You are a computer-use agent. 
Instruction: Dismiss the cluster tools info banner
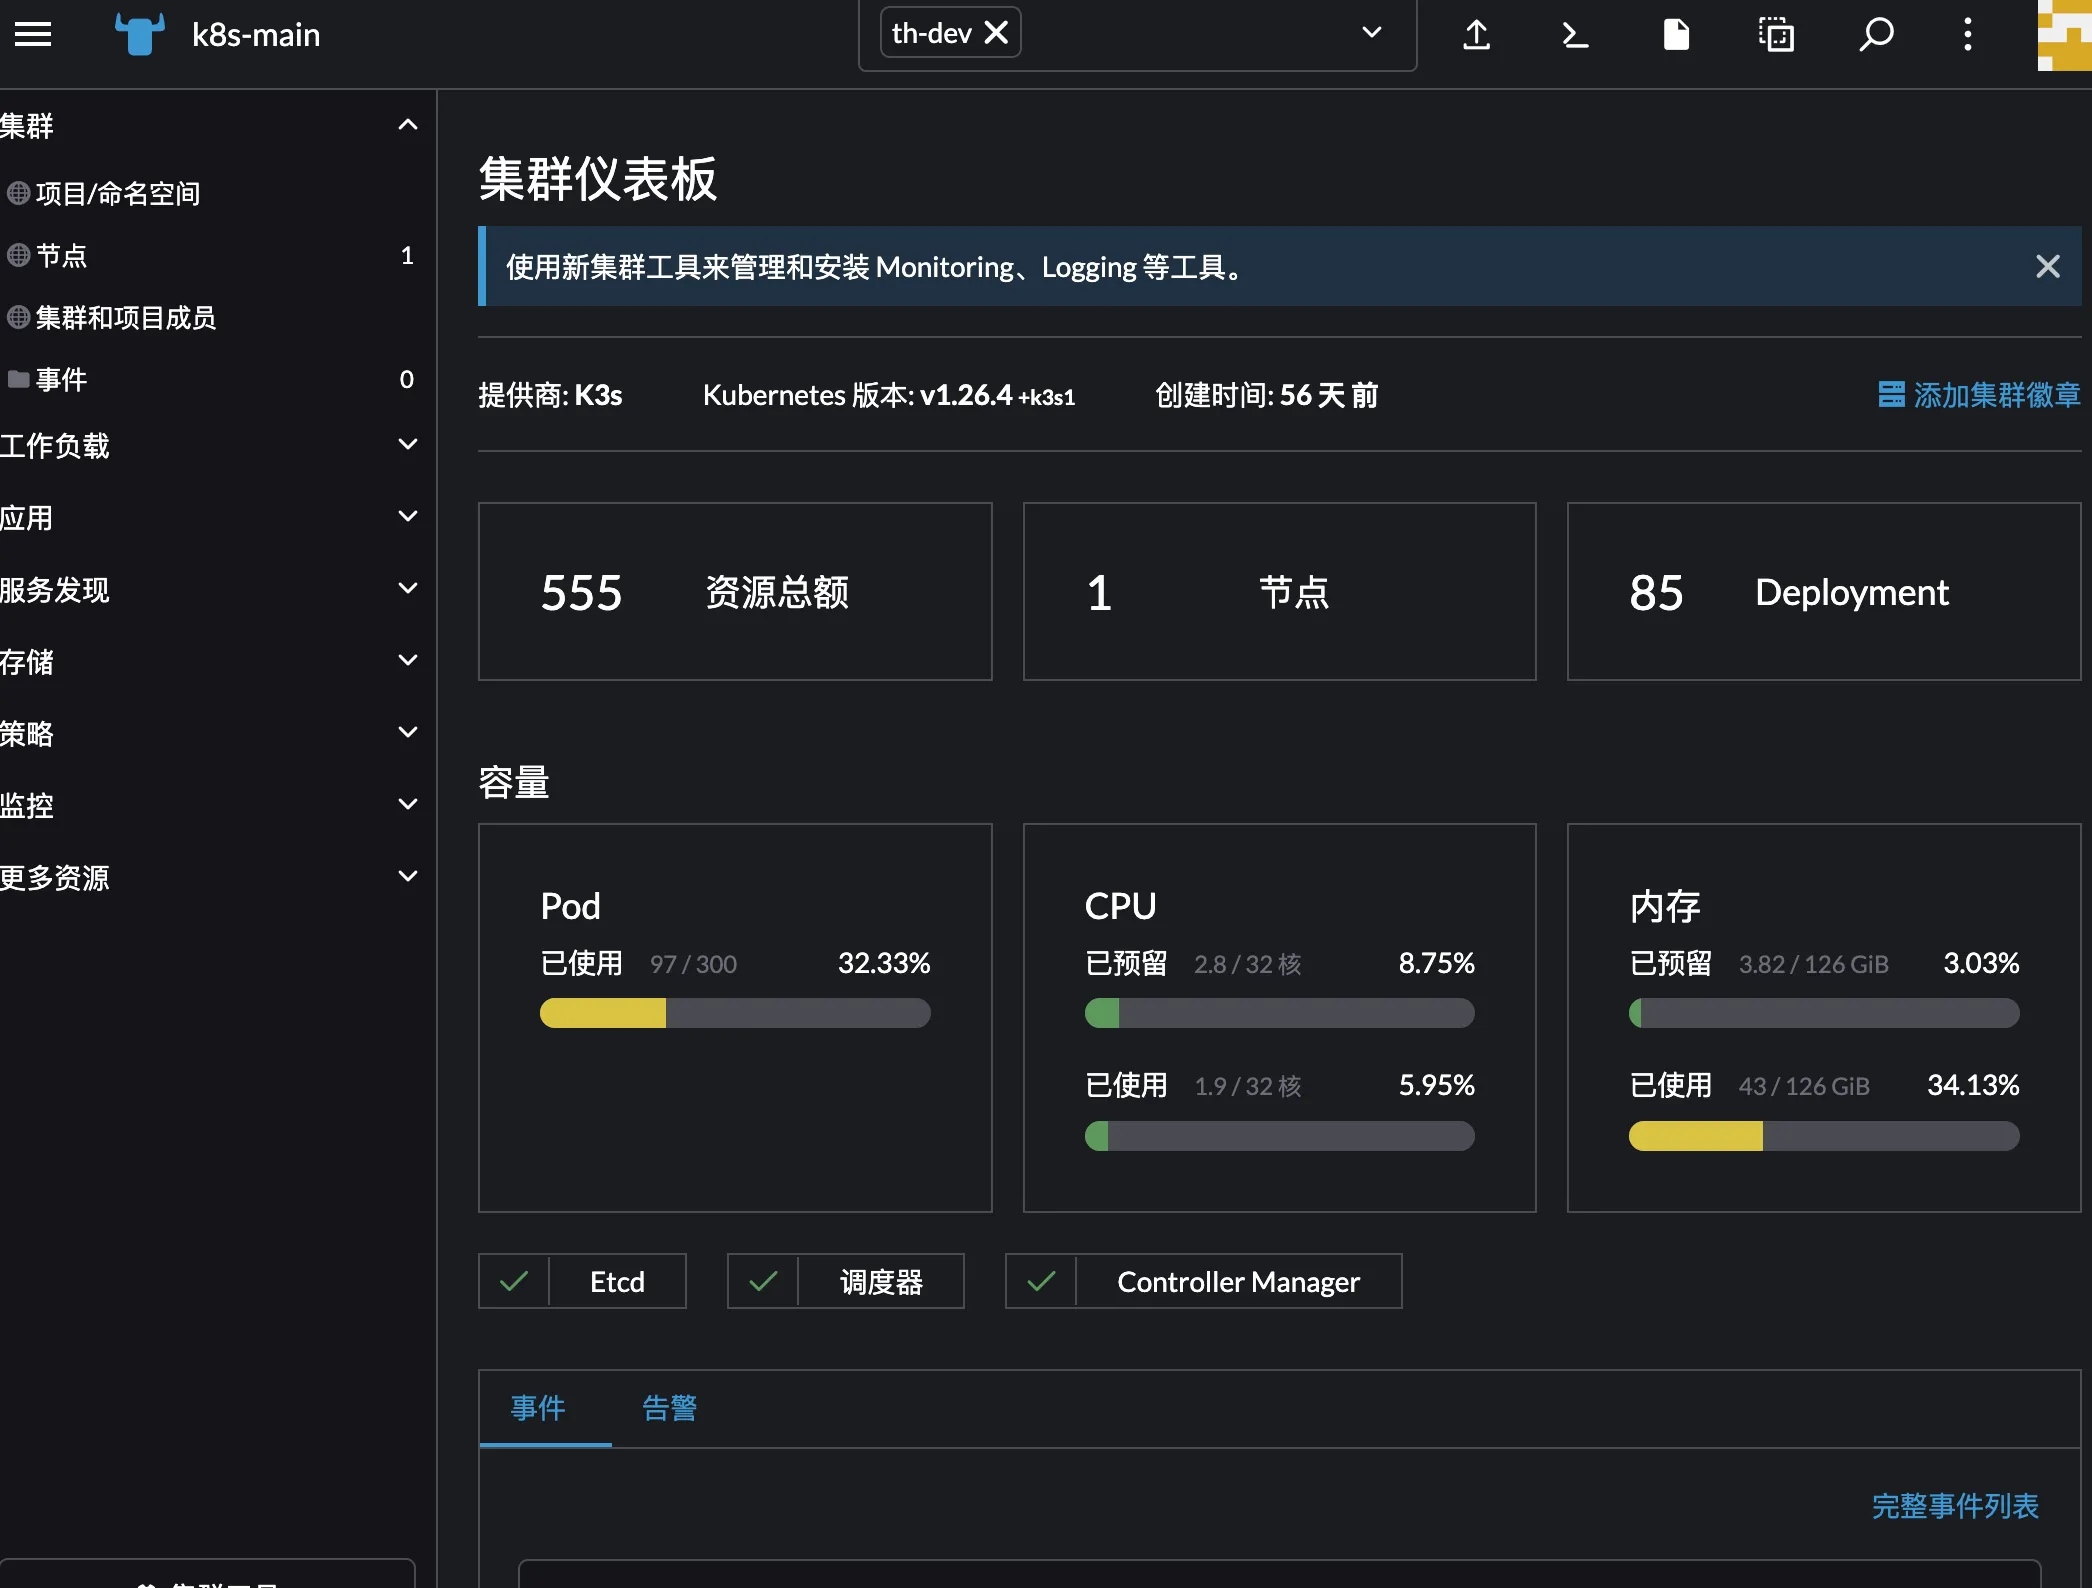[x=2047, y=266]
